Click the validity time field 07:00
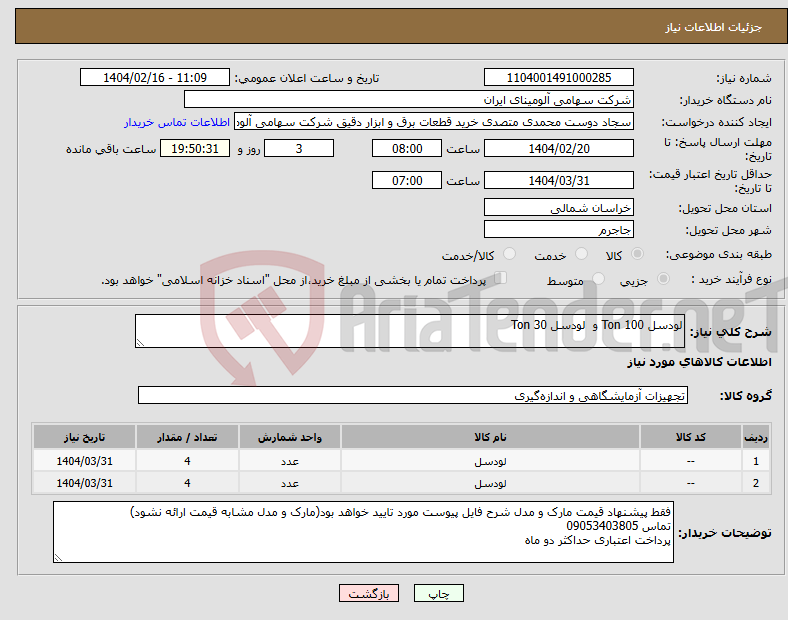Viewport: 788px width, 620px height. (407, 180)
